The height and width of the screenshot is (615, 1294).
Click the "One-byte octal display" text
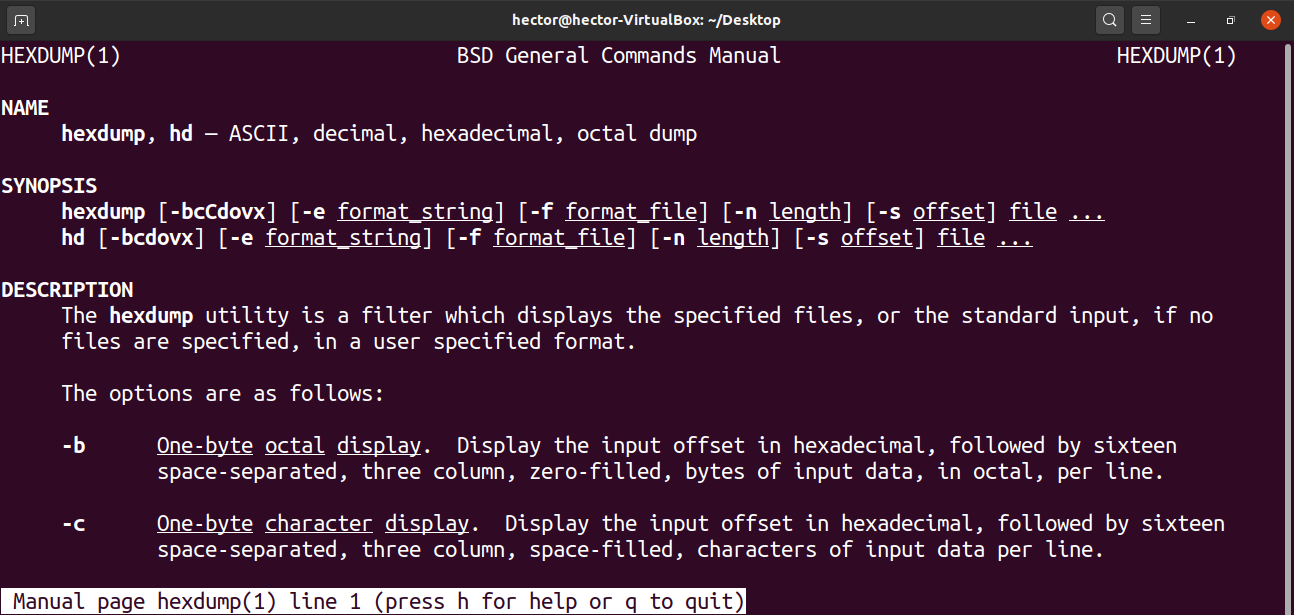(x=288, y=446)
